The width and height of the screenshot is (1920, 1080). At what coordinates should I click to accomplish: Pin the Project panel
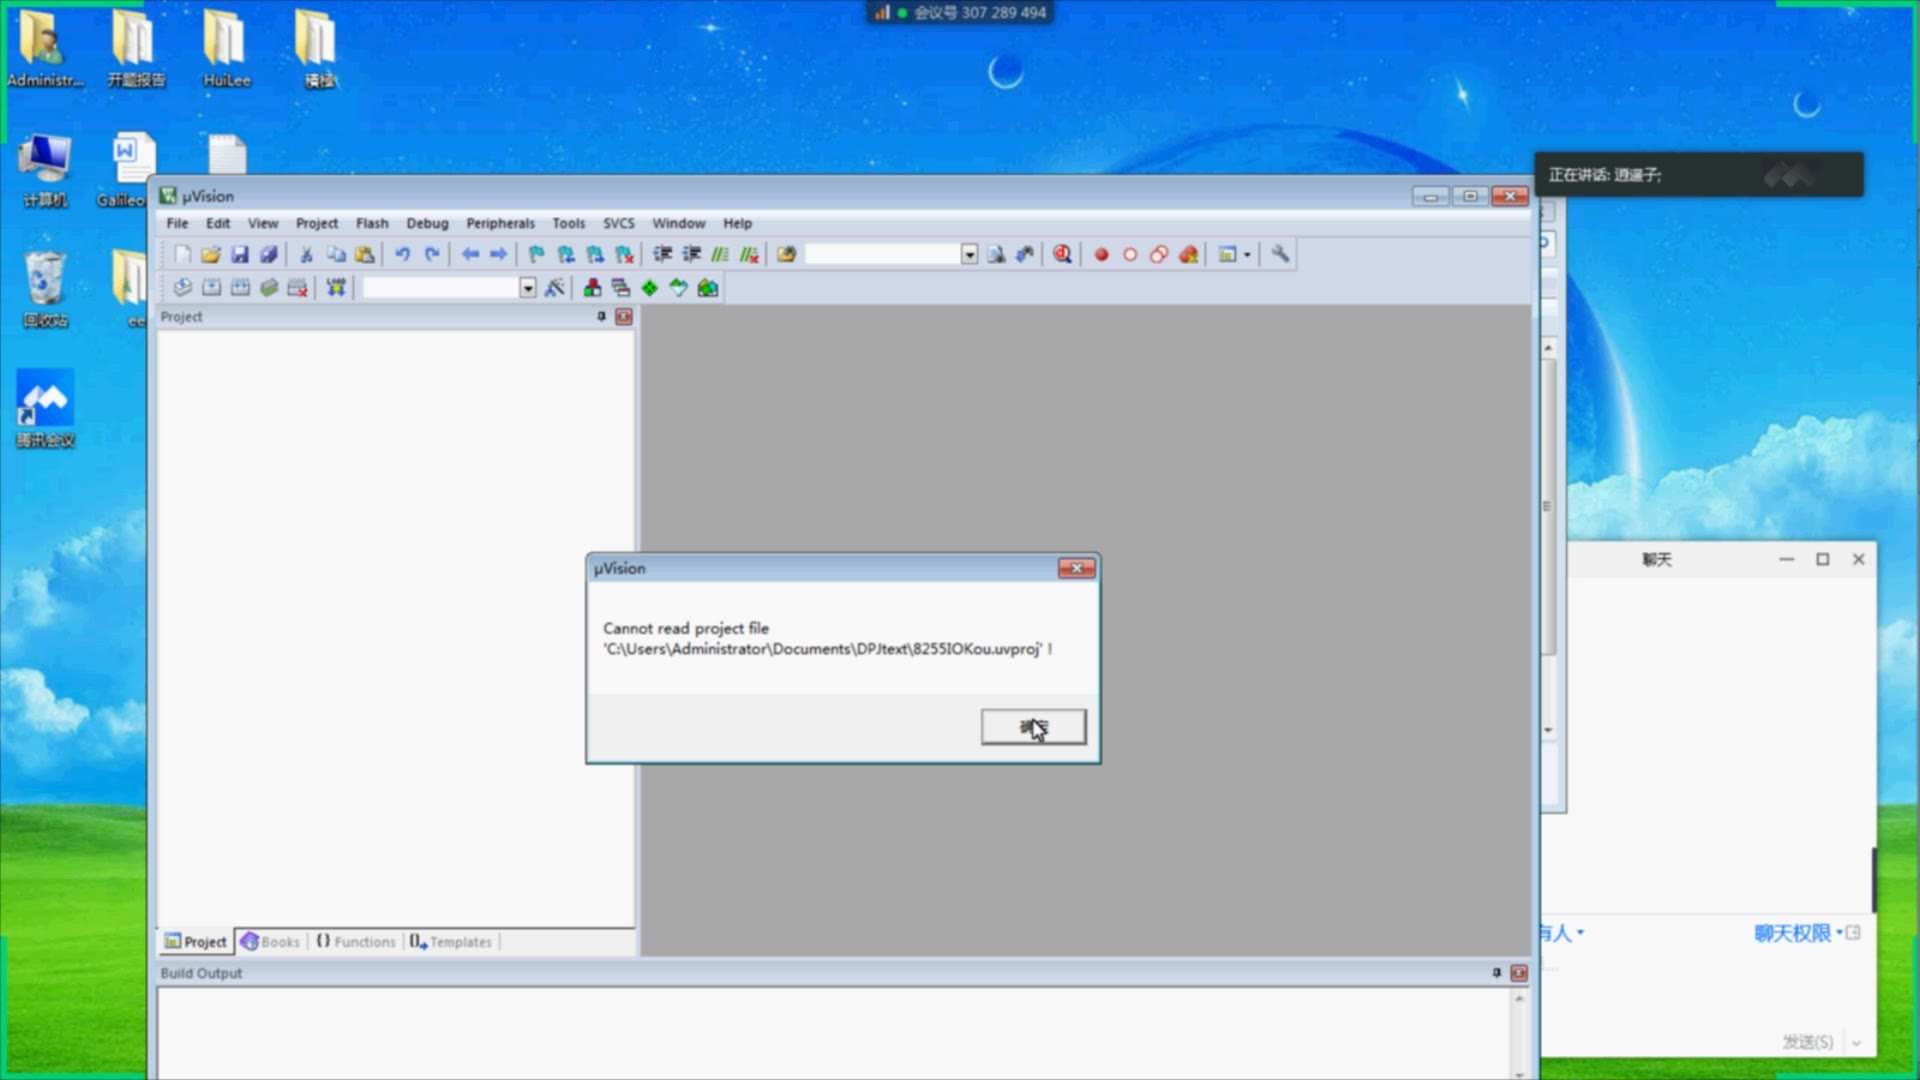pyautogui.click(x=601, y=316)
